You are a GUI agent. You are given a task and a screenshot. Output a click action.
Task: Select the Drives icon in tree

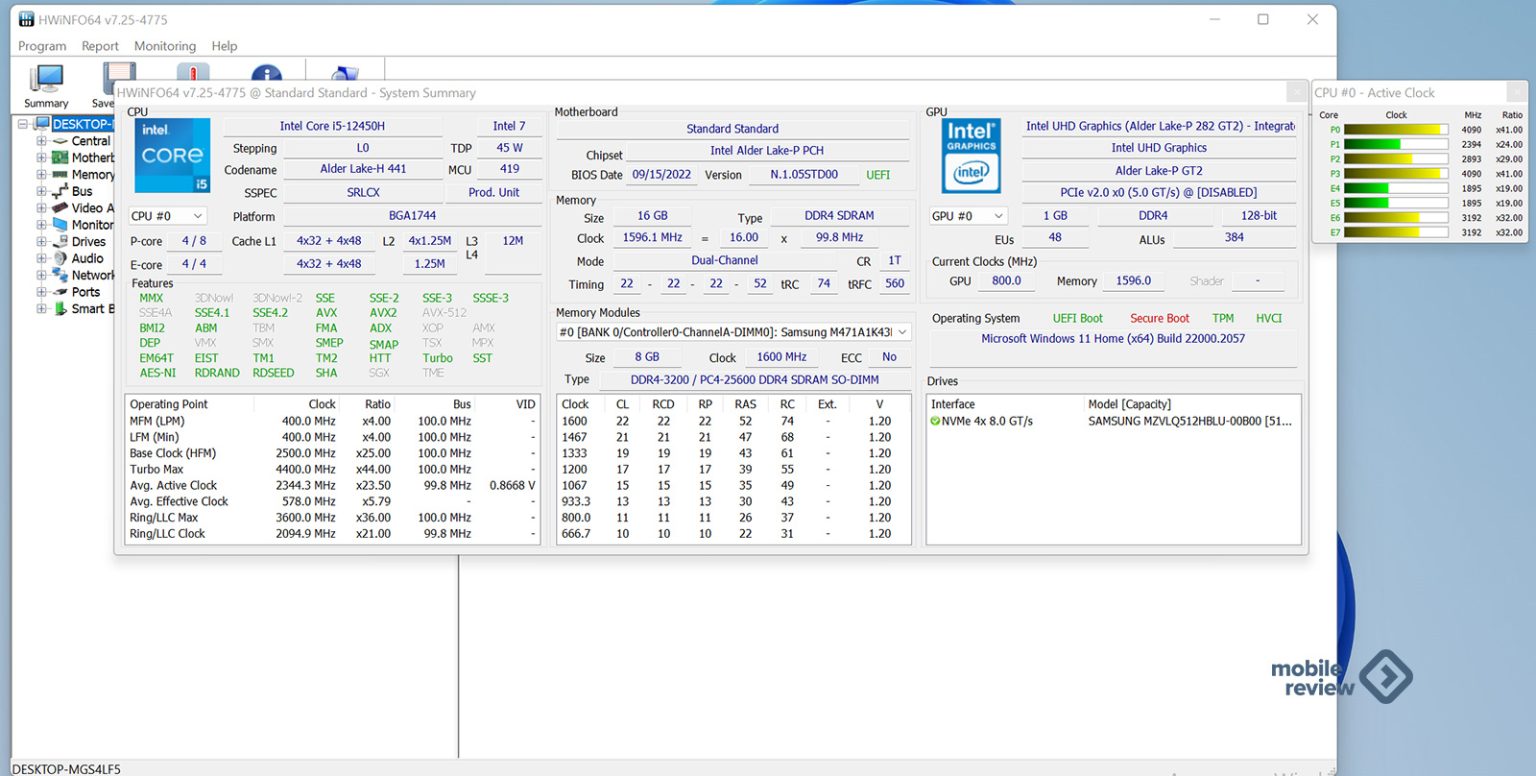tap(60, 241)
